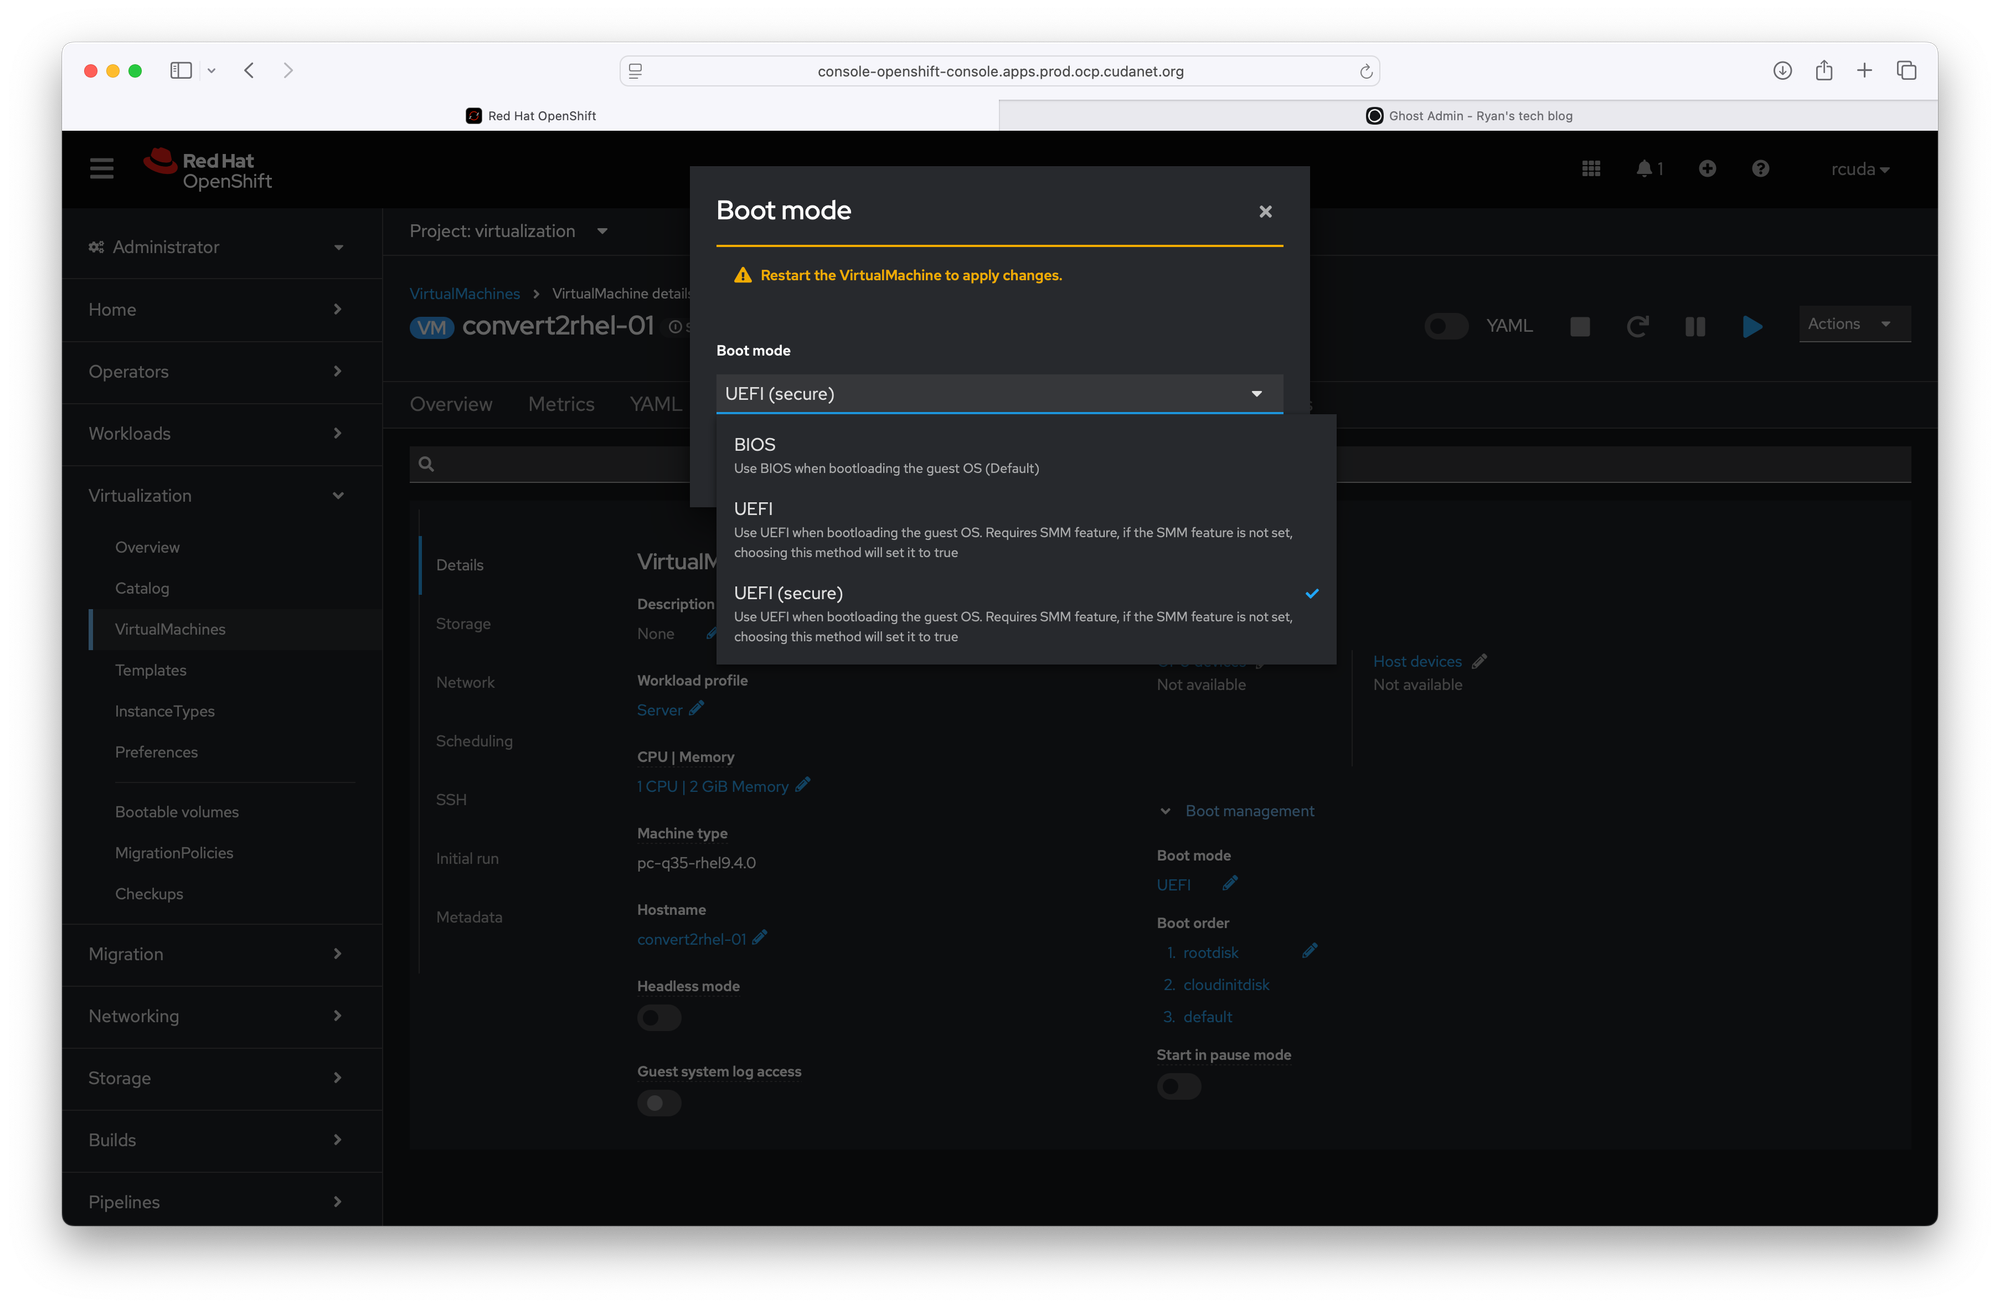The image size is (2000, 1308).
Task: Open Preferences nav item
Action: tap(156, 752)
